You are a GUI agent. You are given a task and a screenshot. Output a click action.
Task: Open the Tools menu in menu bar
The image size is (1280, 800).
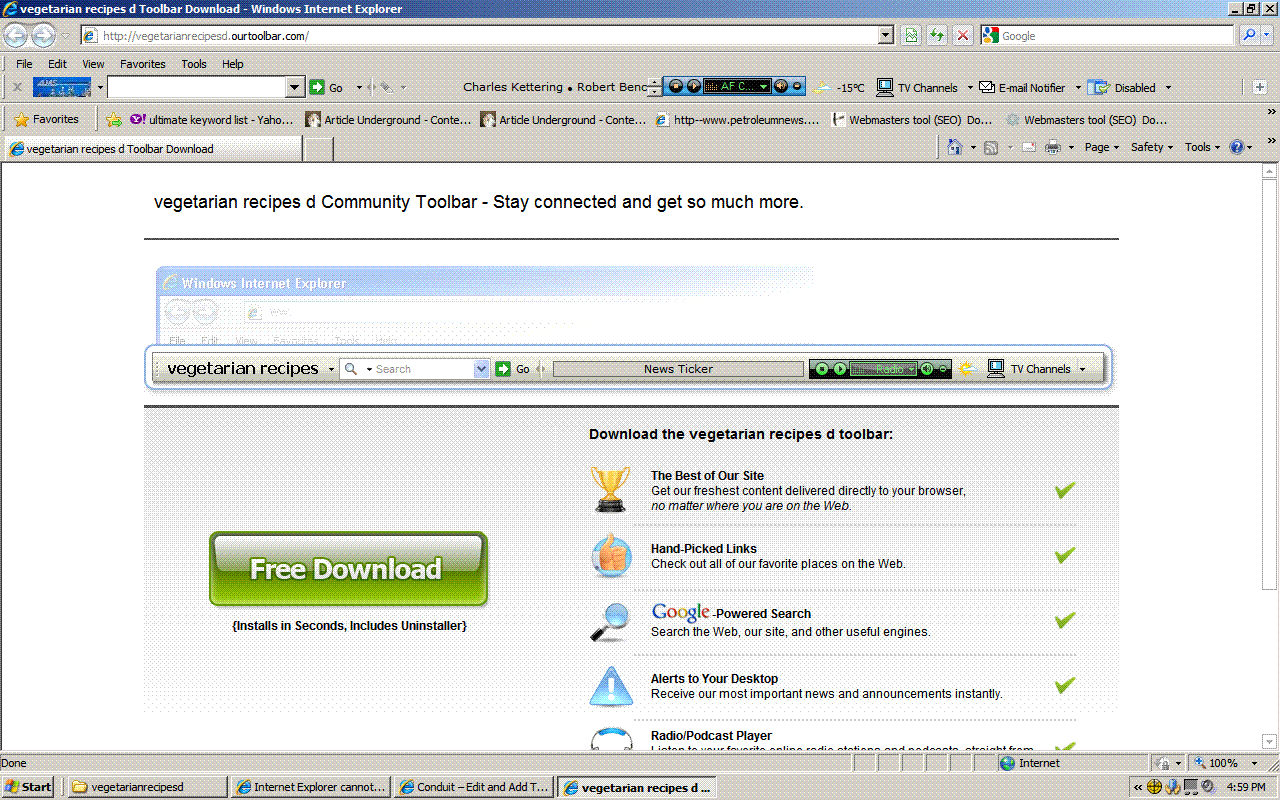point(194,64)
